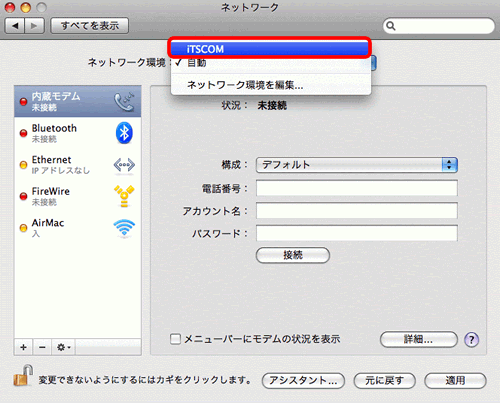
Task: Click the minus button to remove service
Action: (x=42, y=347)
